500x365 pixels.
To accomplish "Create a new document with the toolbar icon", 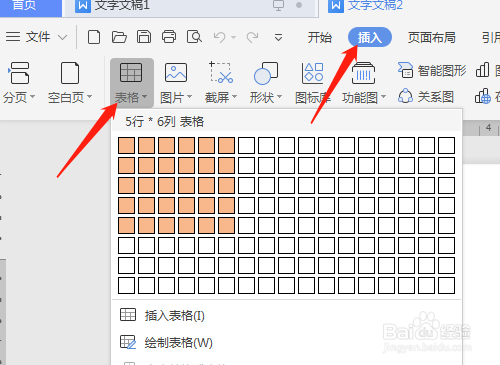I will pos(94,37).
